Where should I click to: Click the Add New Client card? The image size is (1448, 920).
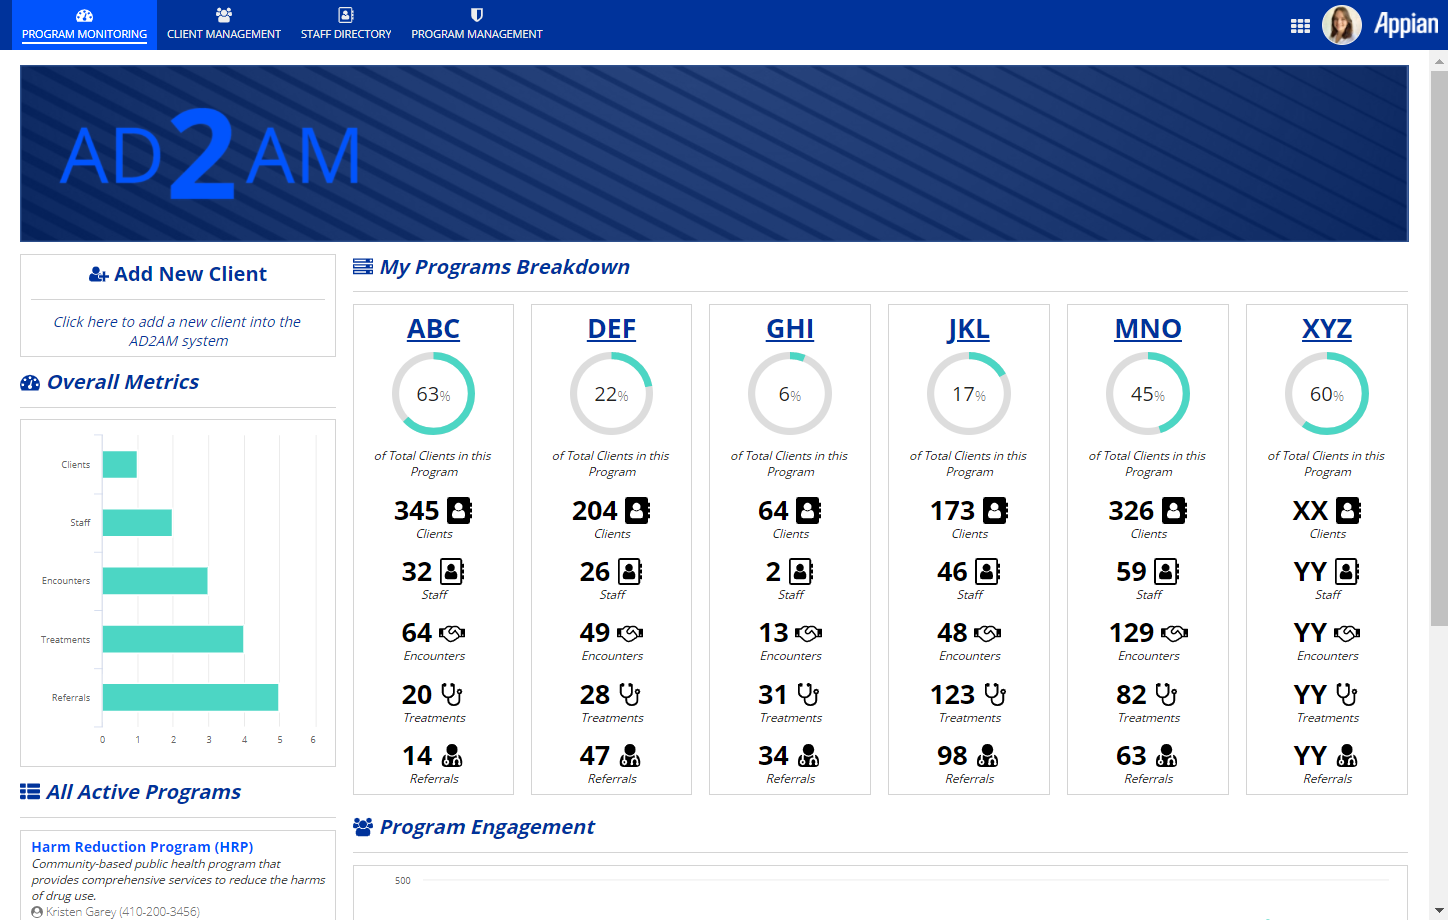tap(178, 305)
